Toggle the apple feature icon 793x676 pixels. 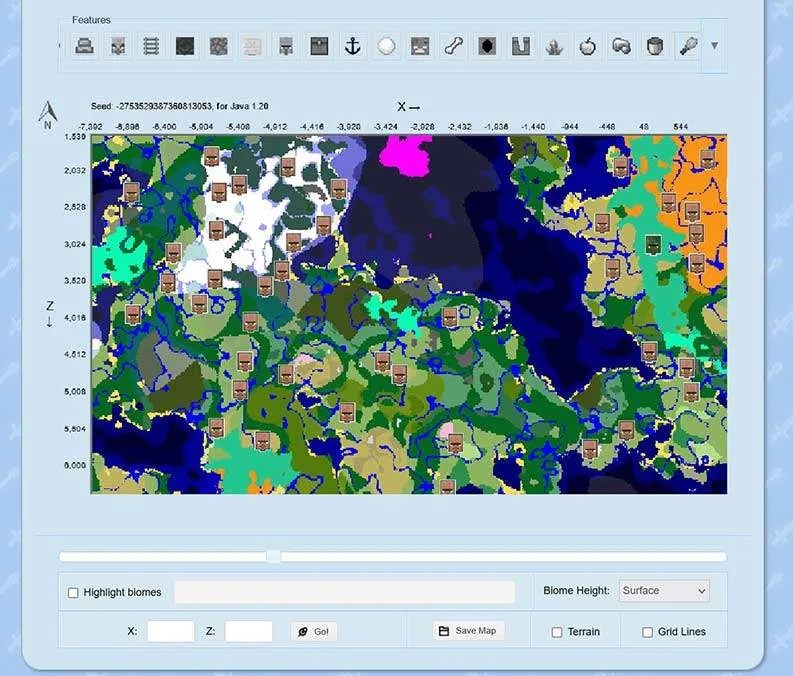[x=588, y=46]
